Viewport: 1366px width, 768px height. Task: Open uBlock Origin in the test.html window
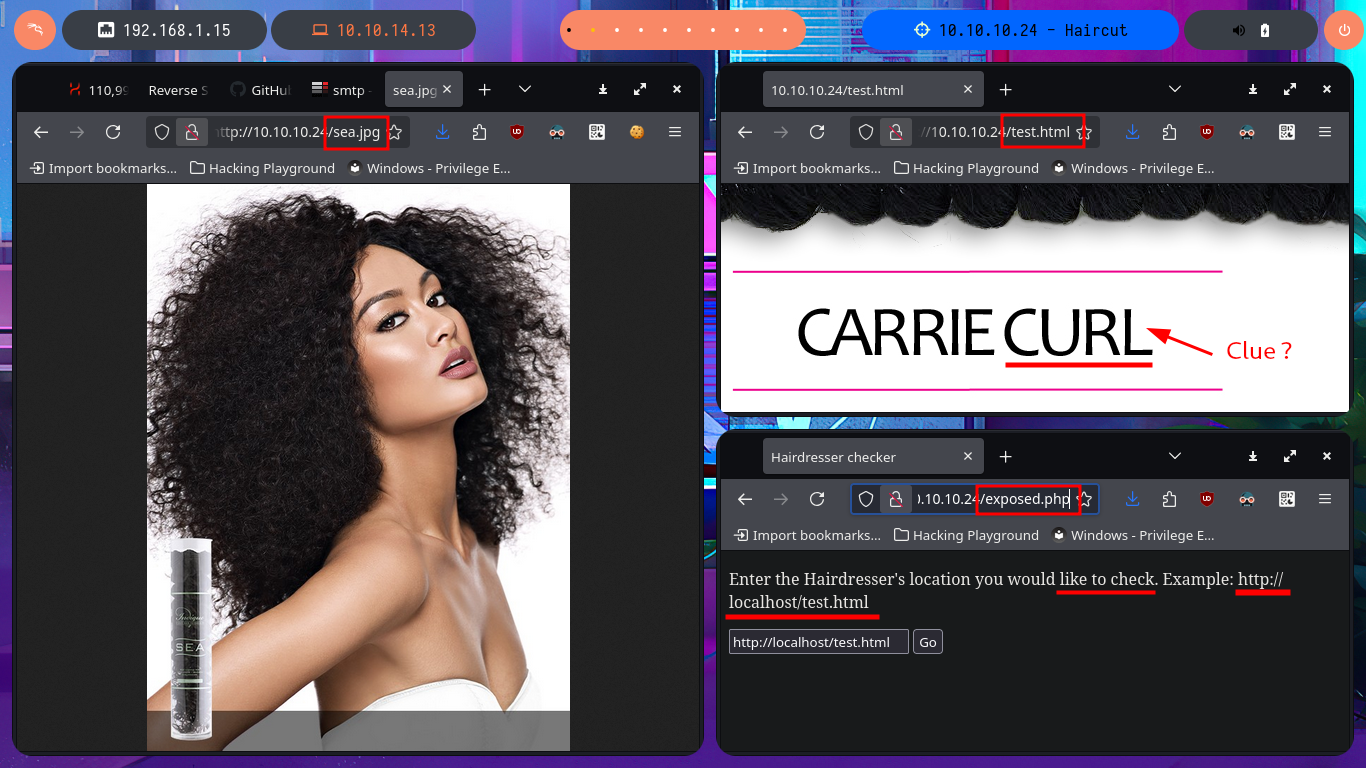coord(1208,132)
